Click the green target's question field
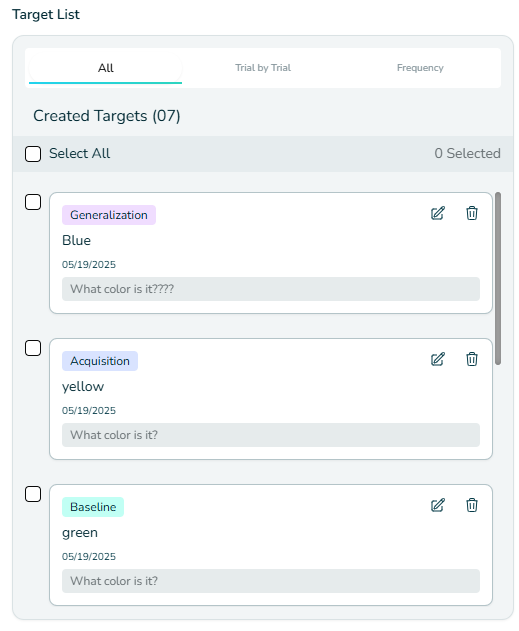The image size is (519, 631). pos(271,581)
